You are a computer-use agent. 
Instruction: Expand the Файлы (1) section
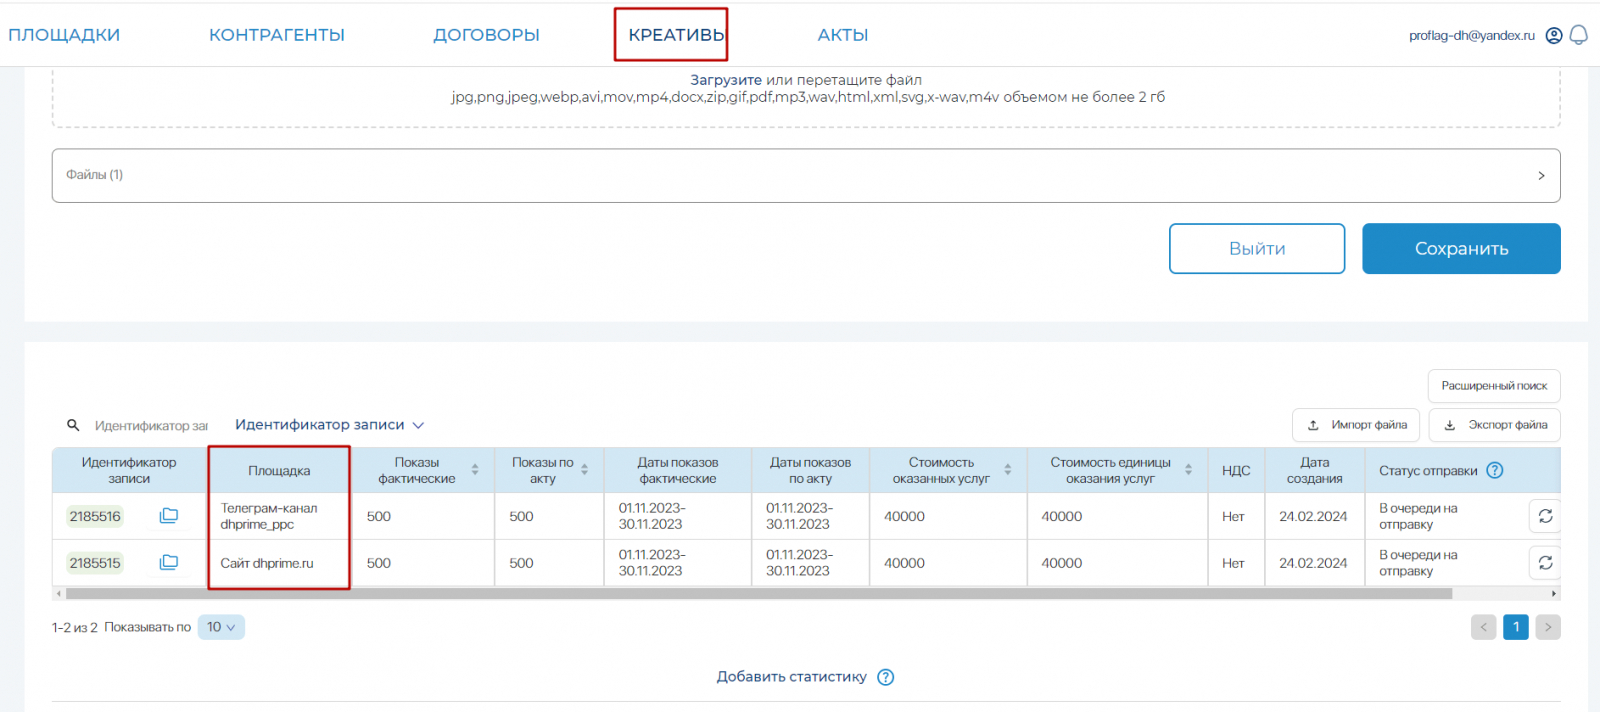pyautogui.click(x=1541, y=176)
